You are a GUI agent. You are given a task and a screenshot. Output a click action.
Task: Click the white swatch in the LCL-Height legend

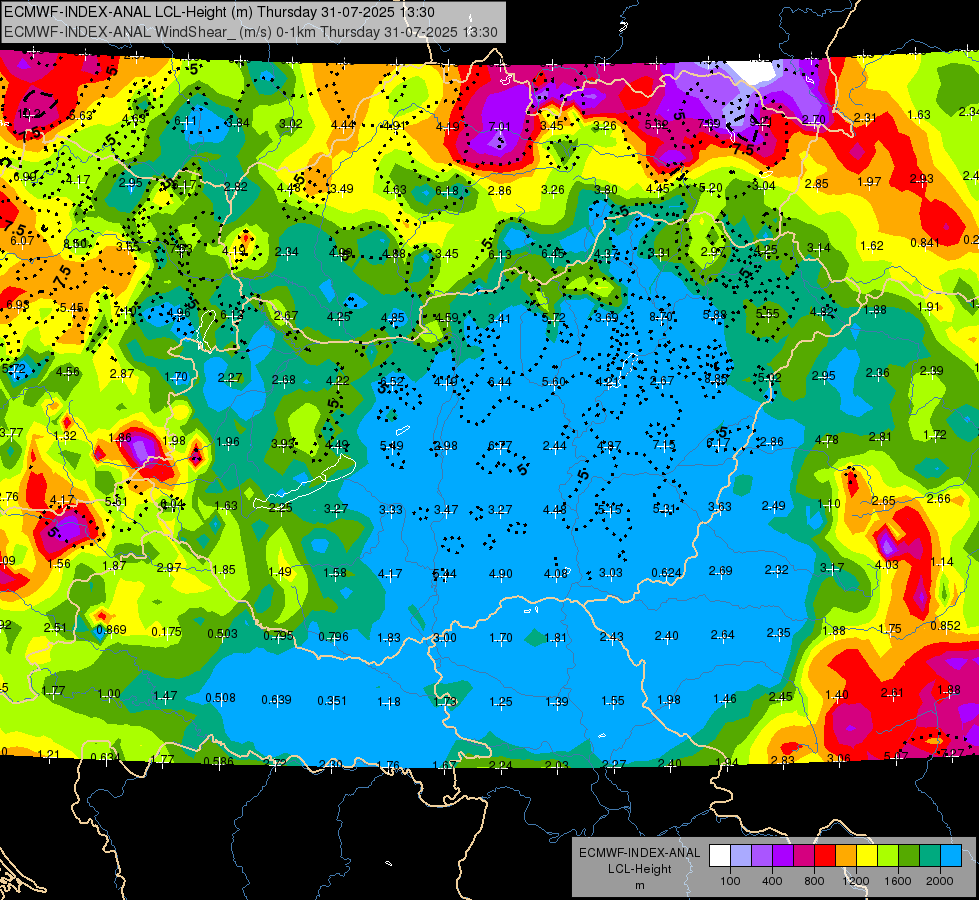(720, 856)
